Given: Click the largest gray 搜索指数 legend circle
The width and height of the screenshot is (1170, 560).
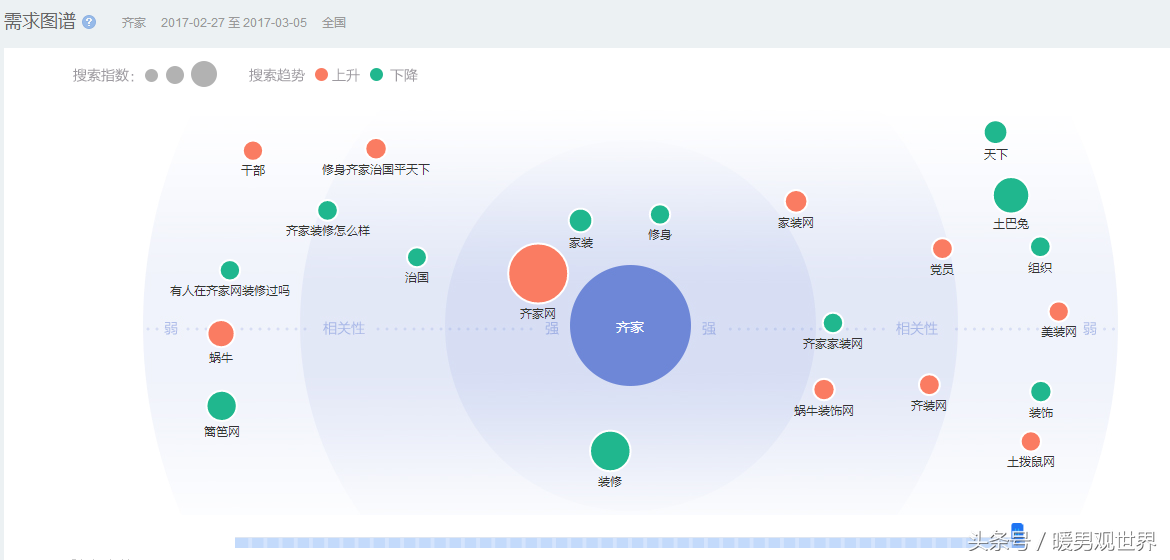Looking at the screenshot, I should coord(204,74).
